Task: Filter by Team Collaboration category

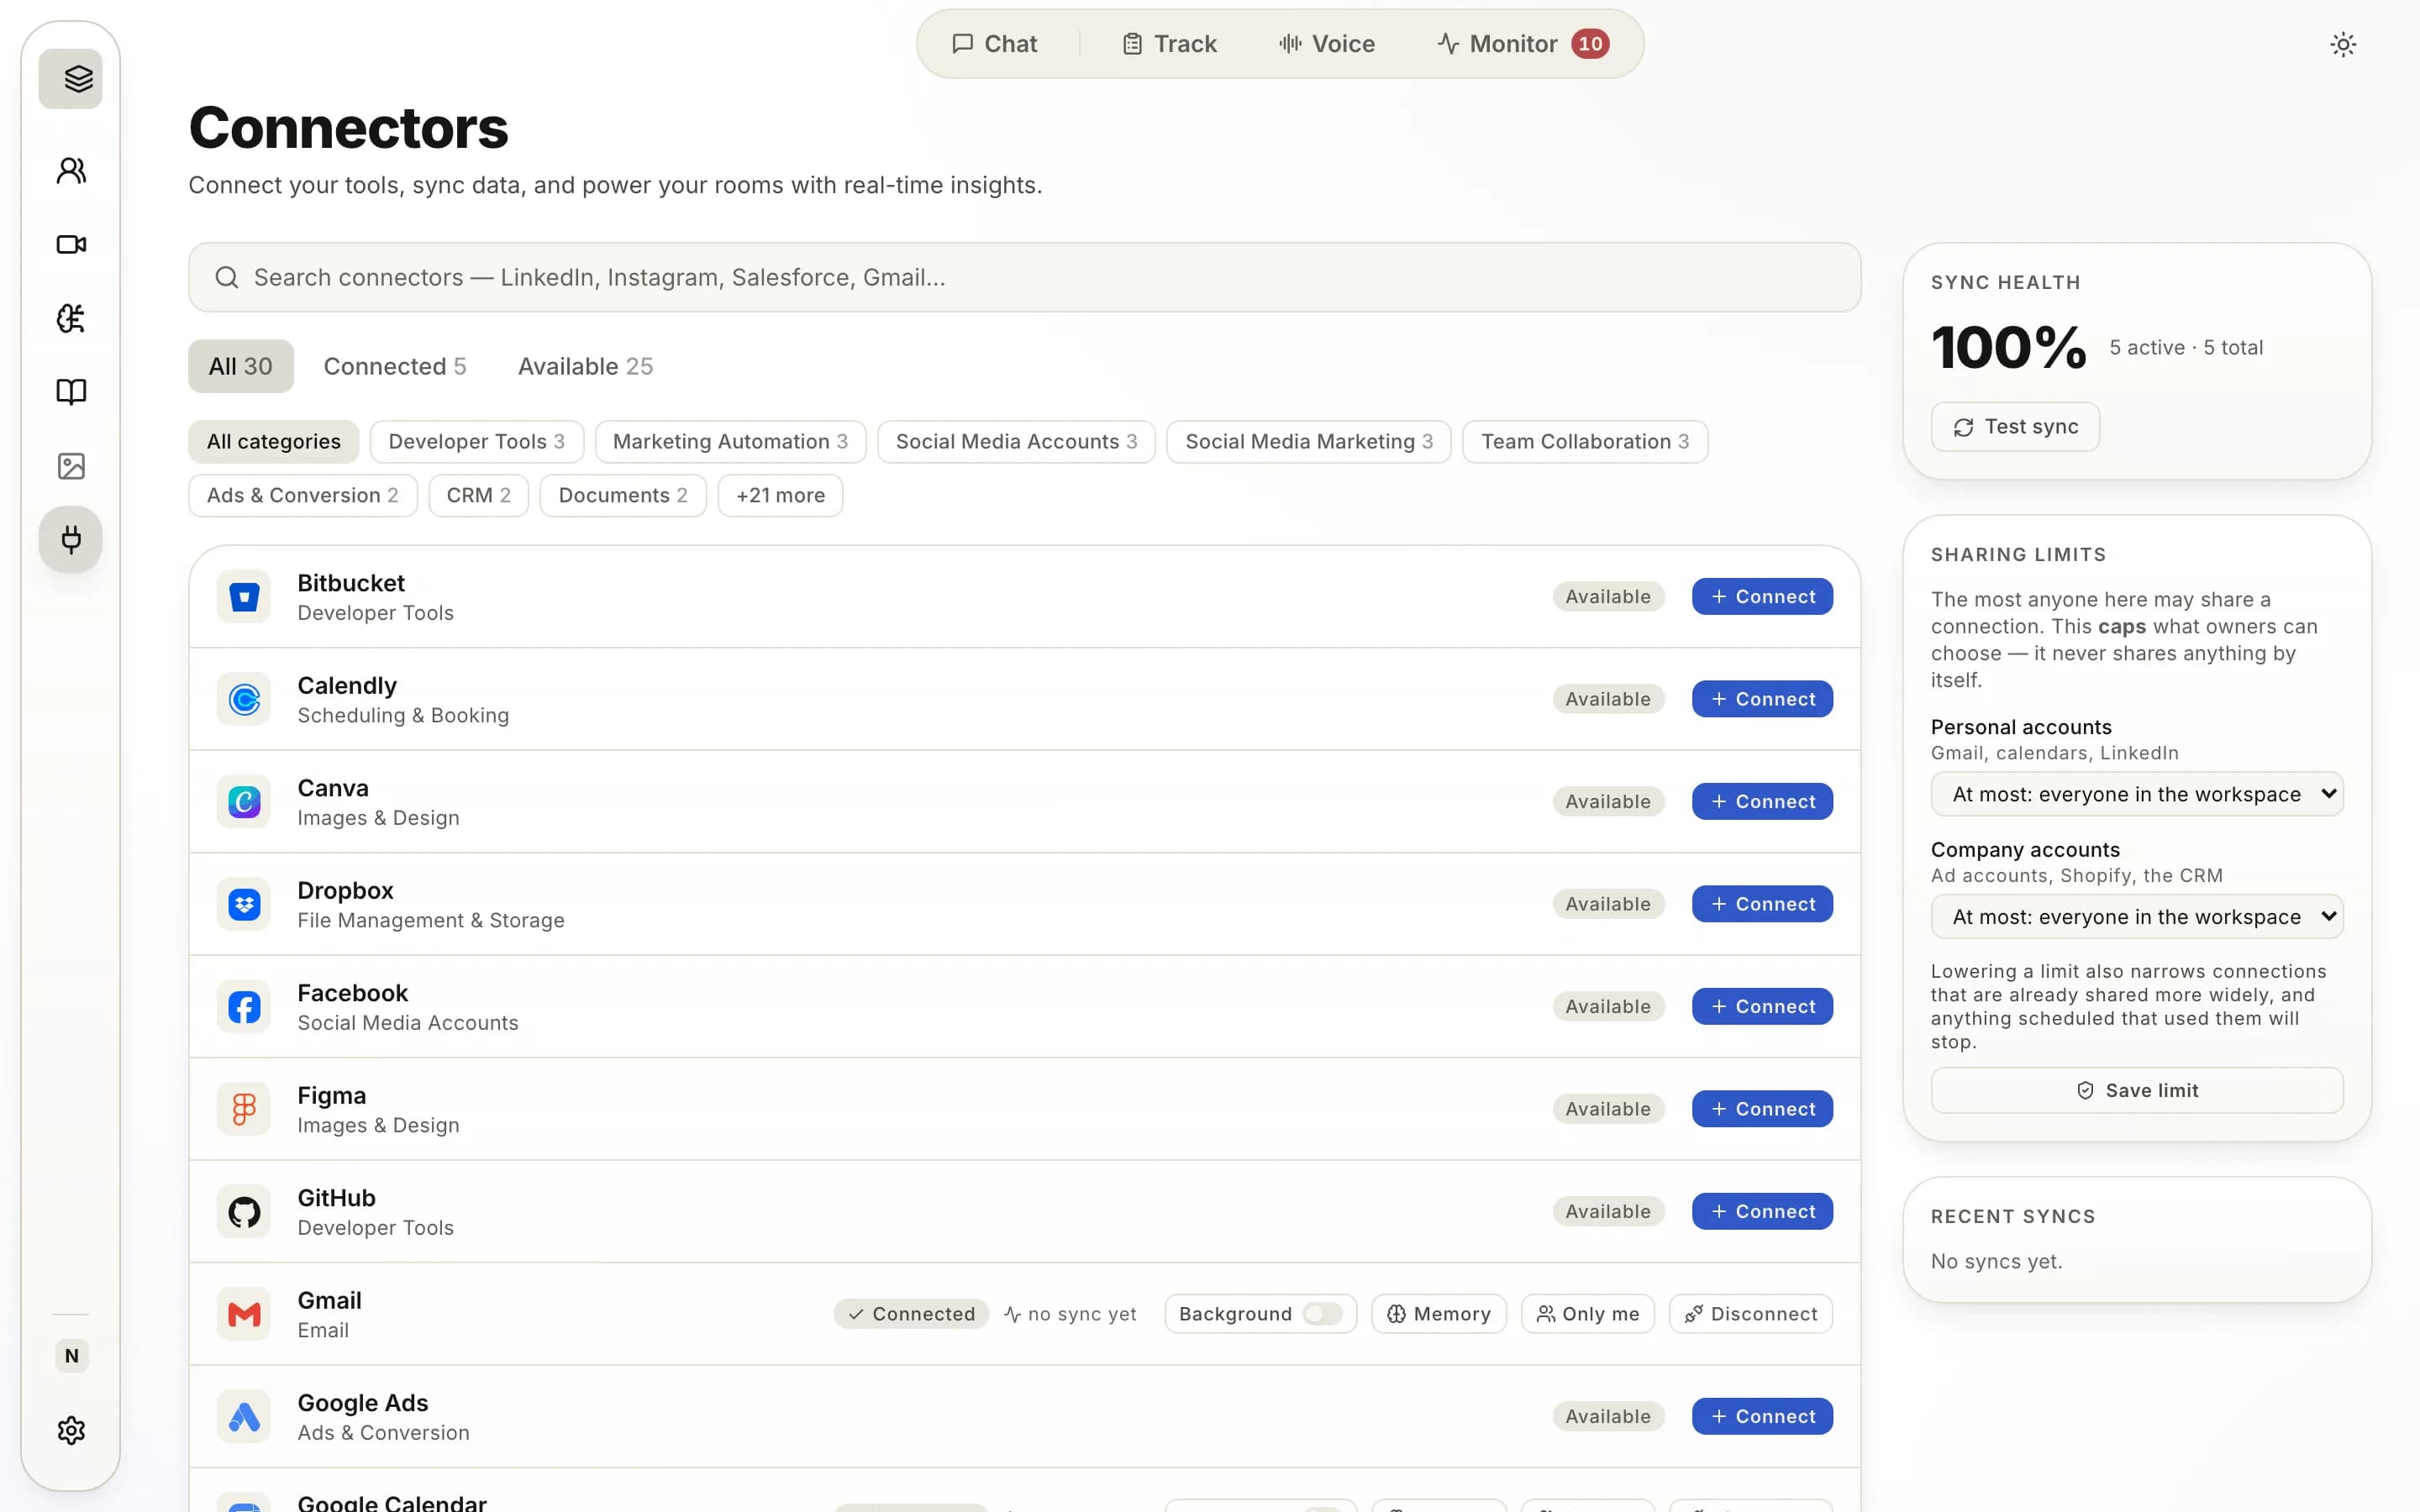Action: tap(1585, 441)
